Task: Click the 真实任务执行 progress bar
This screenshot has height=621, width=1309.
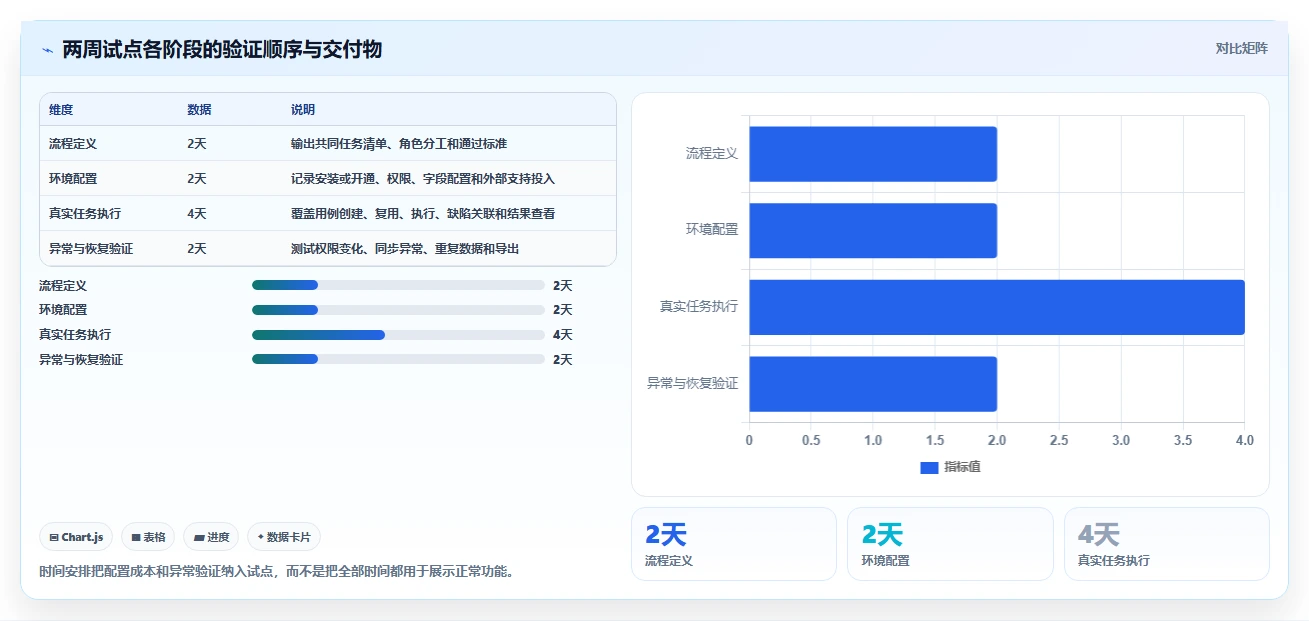Action: pyautogui.click(x=398, y=335)
